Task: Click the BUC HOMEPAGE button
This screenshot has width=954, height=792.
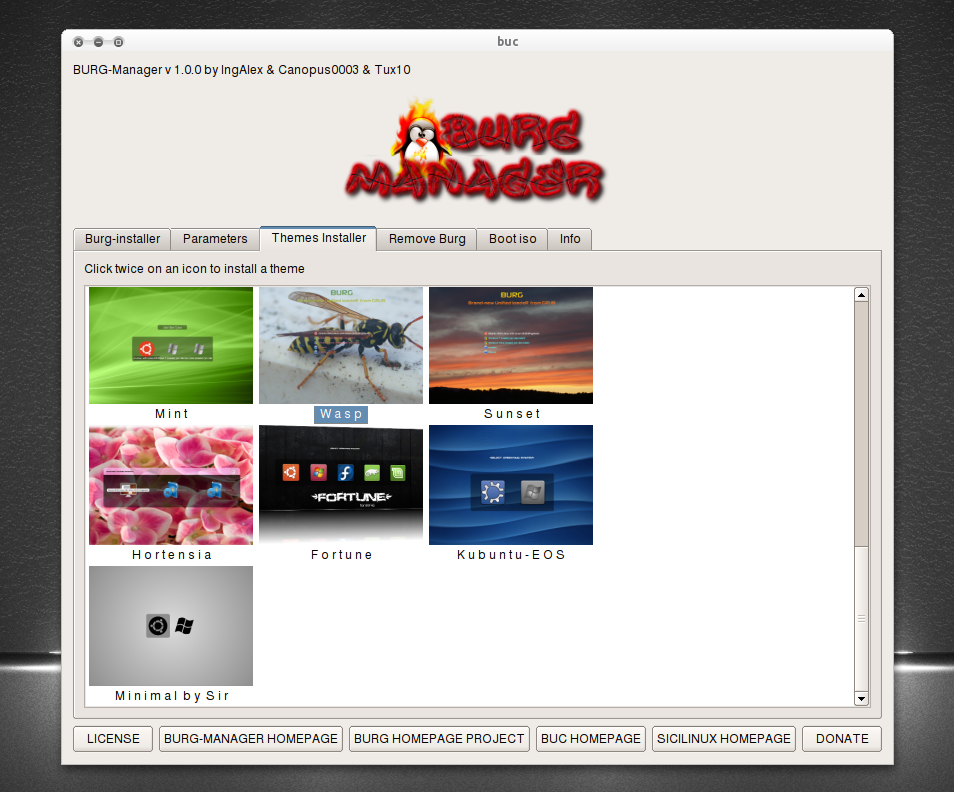Action: point(591,738)
